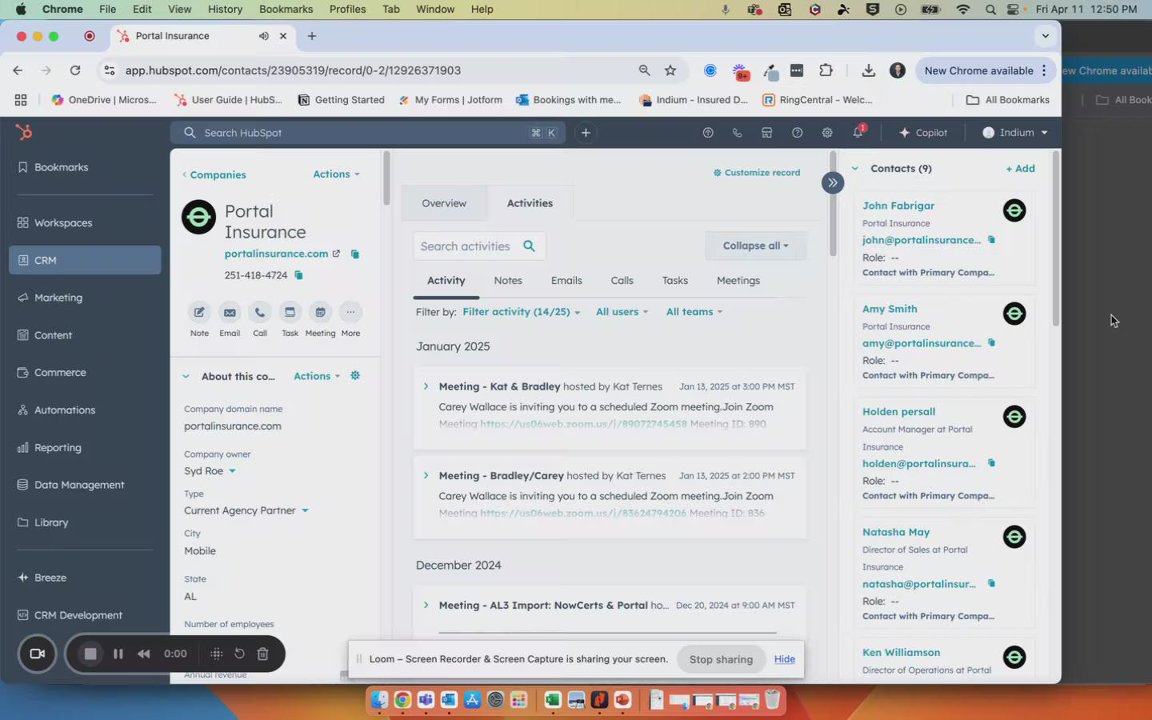
Task: Create a Task using the Task icon
Action: tap(290, 312)
